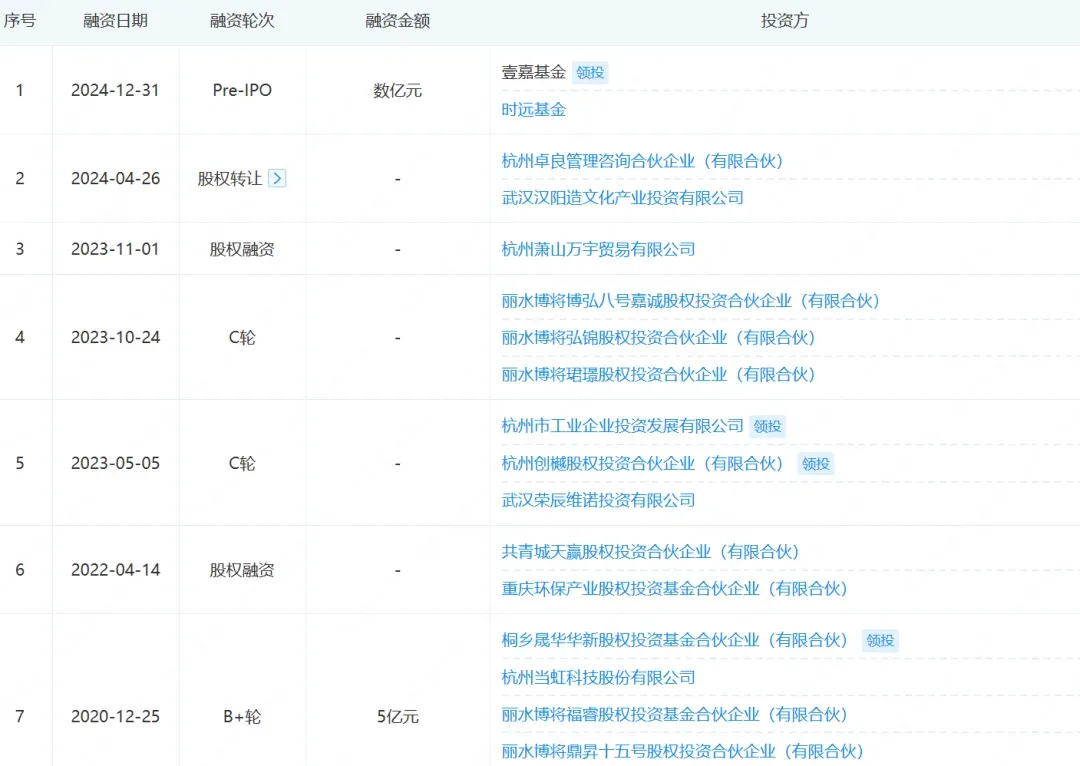
Task: Click 领投 tag beside 杭州市工业企业投资发展有限公司
Action: pyautogui.click(x=767, y=426)
